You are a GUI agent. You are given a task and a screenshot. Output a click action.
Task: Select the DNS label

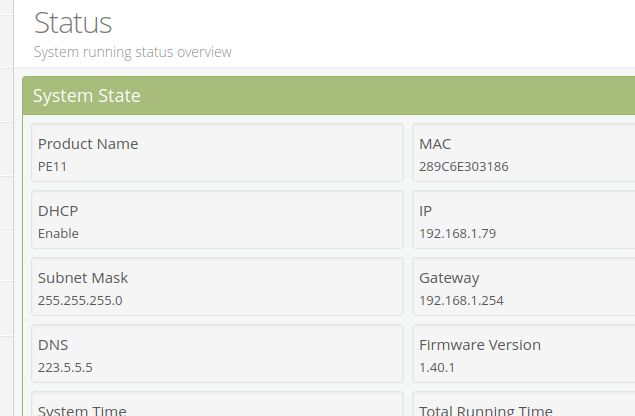(x=53, y=345)
